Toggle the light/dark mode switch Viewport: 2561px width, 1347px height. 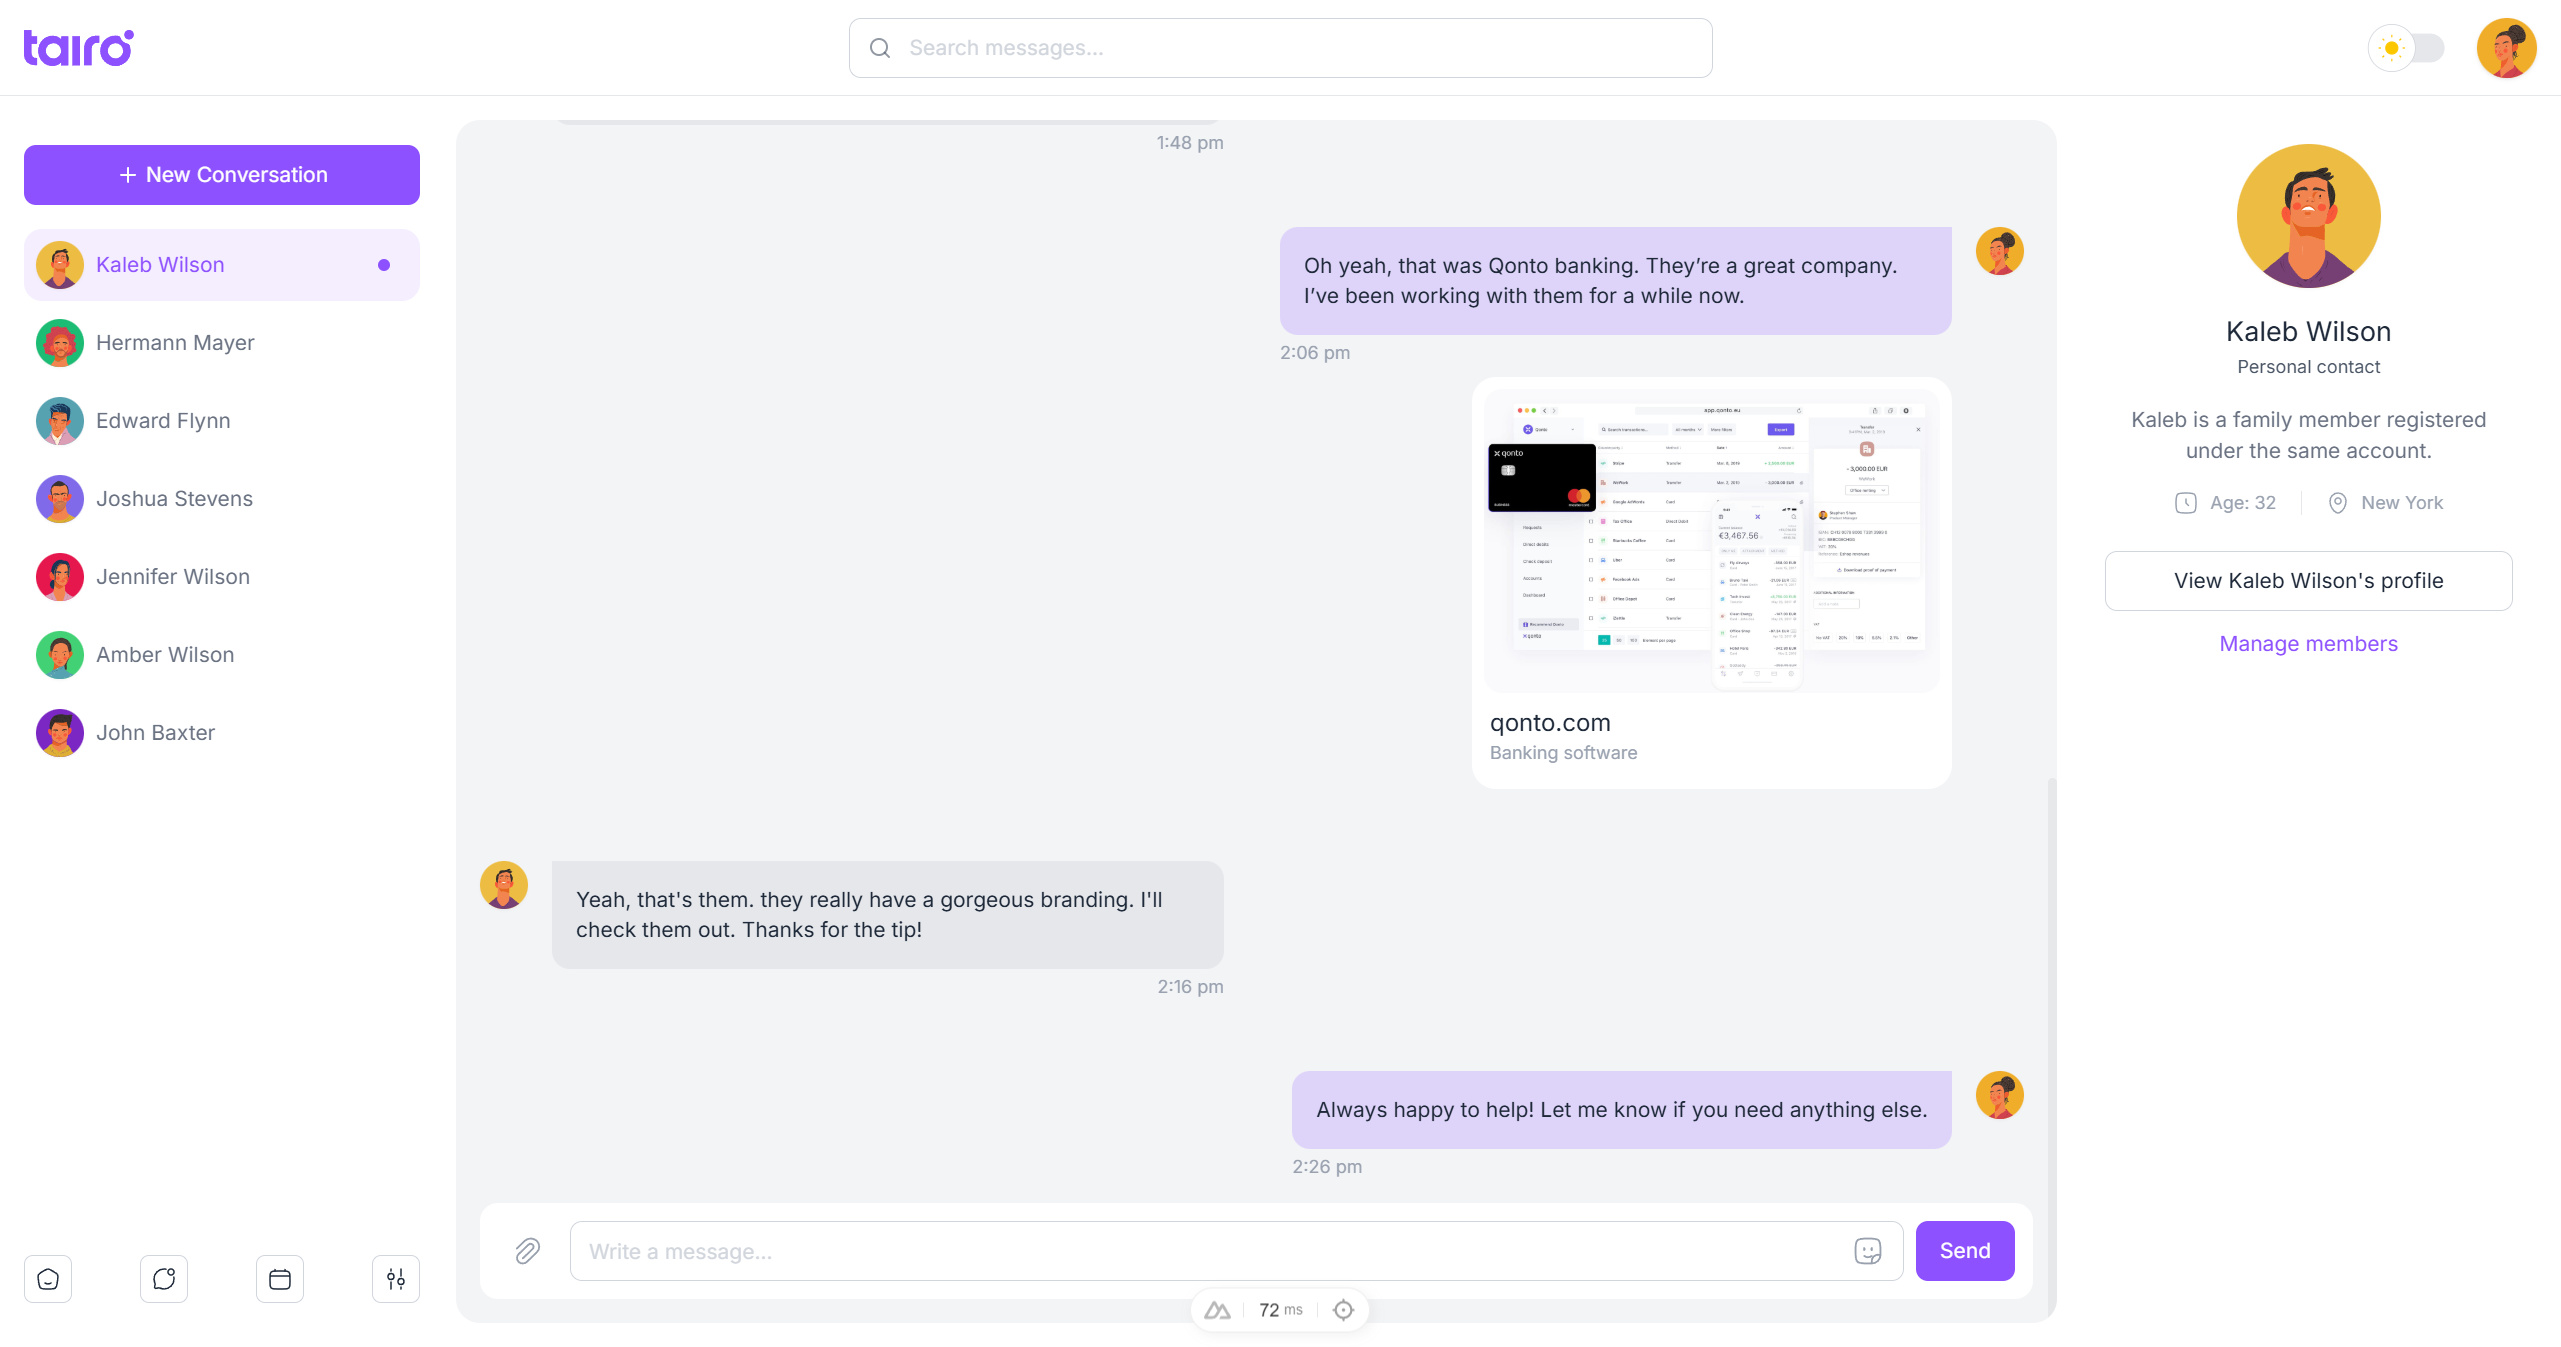(x=2407, y=47)
